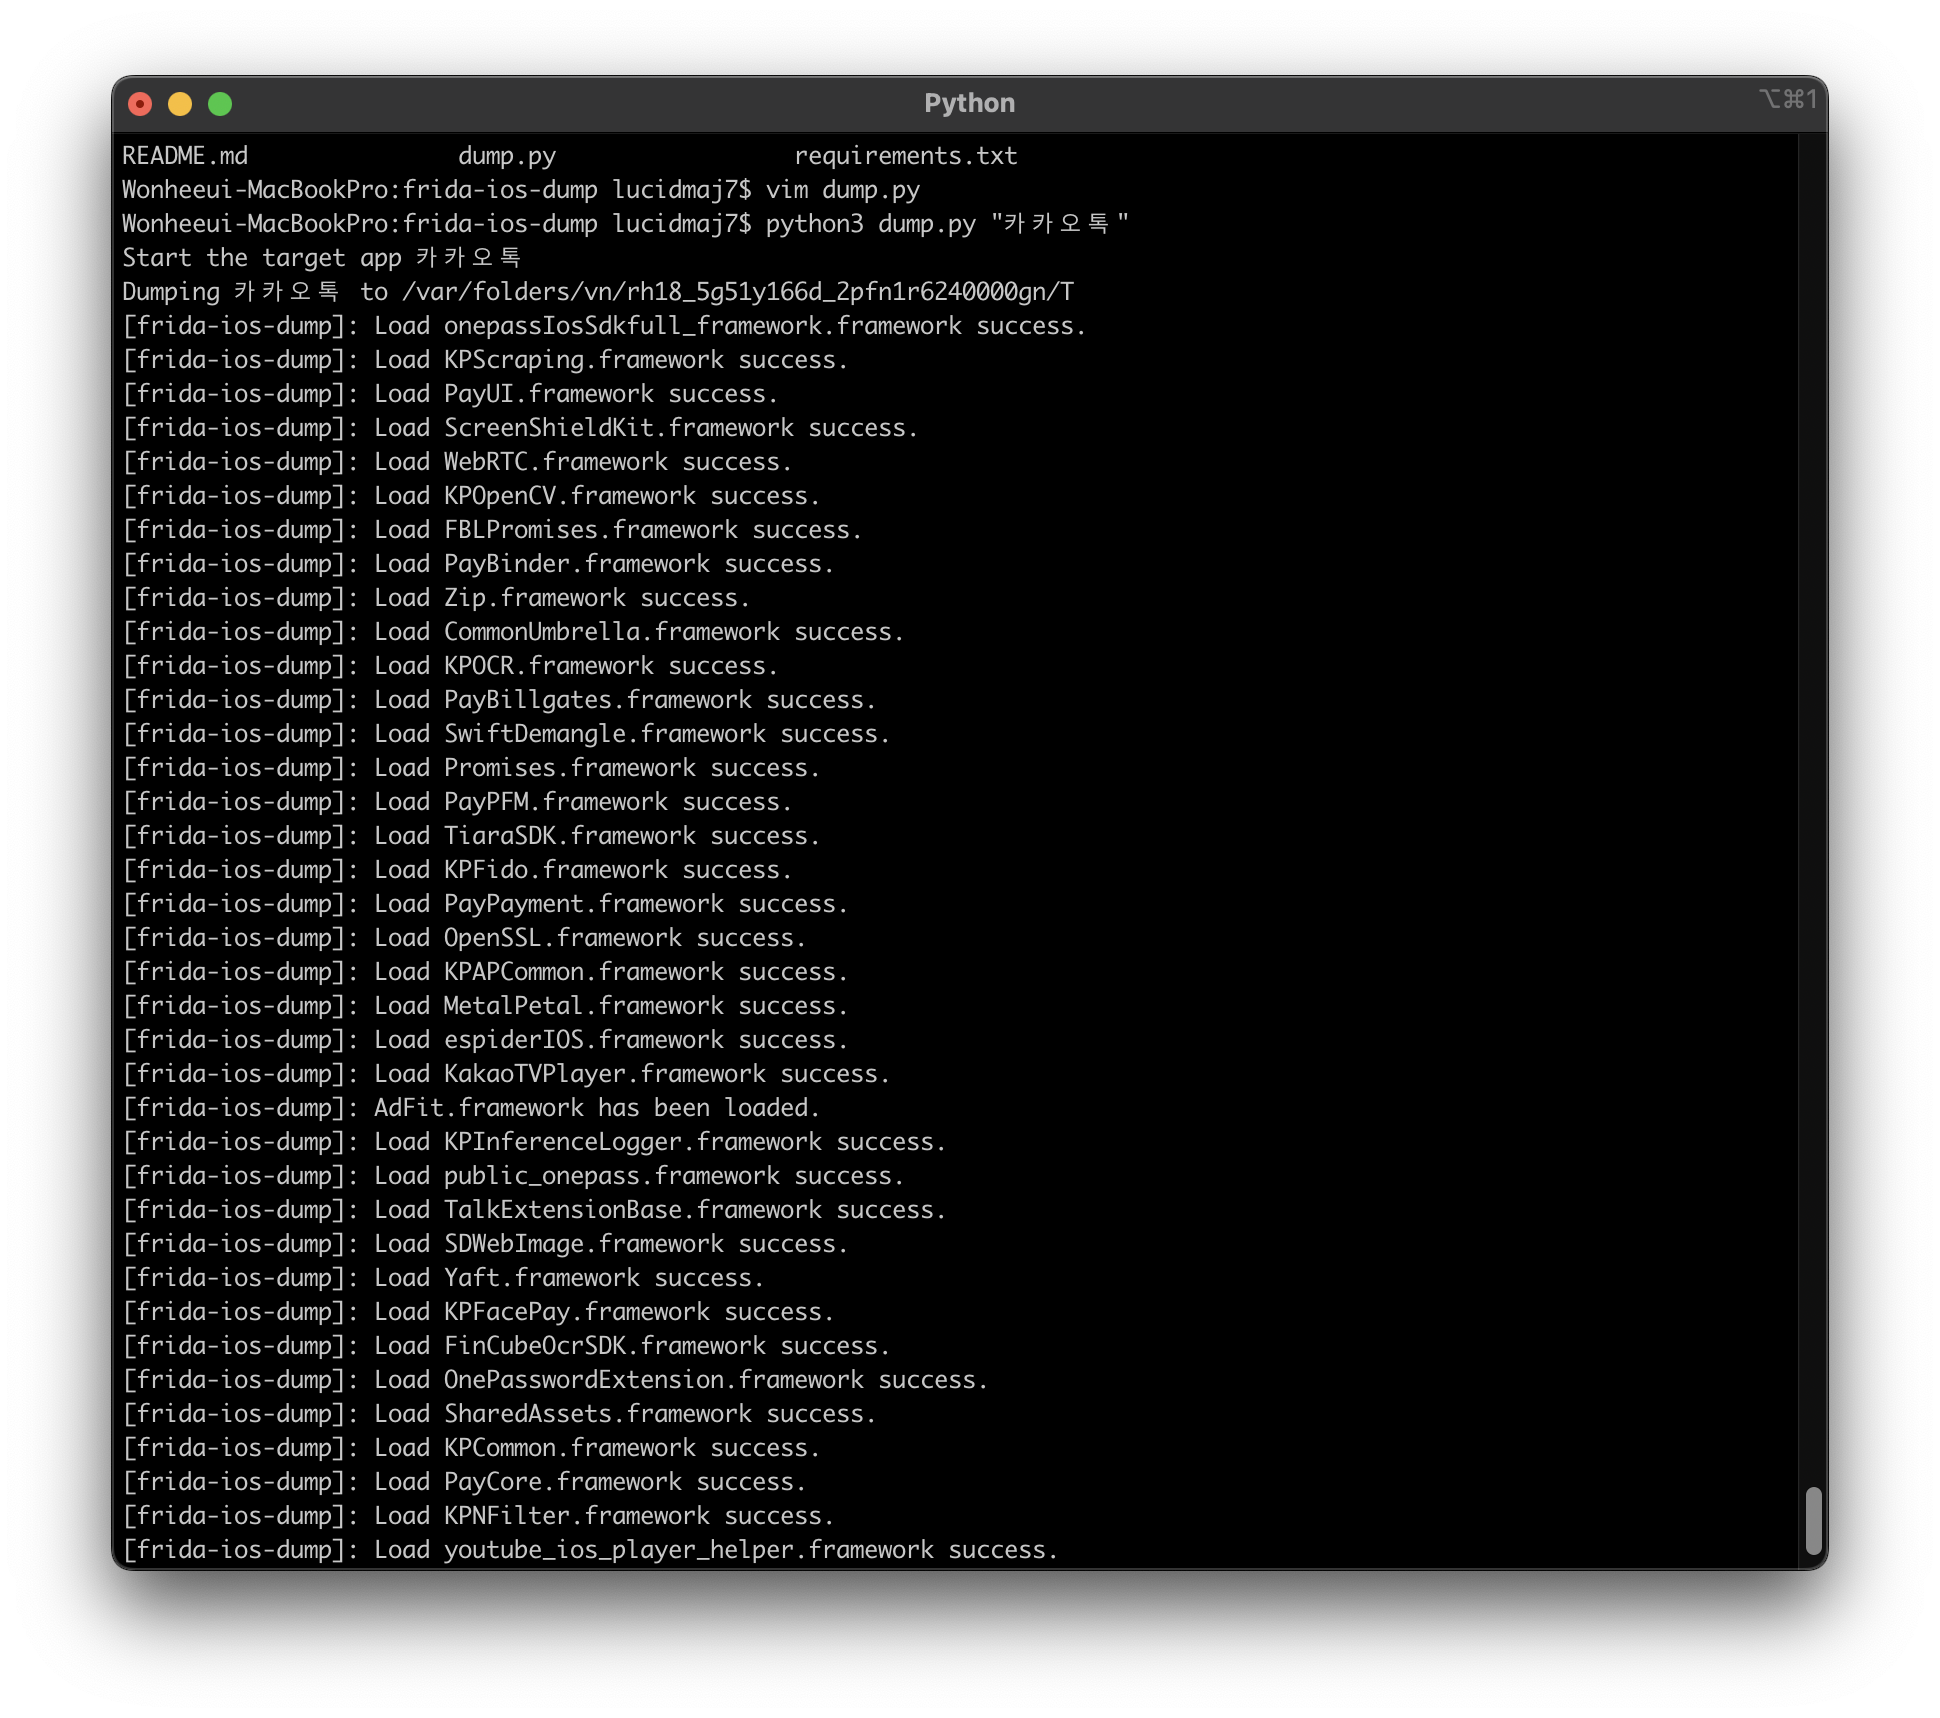This screenshot has width=1940, height=1718.
Task: Click the Python window title
Action: 969,102
